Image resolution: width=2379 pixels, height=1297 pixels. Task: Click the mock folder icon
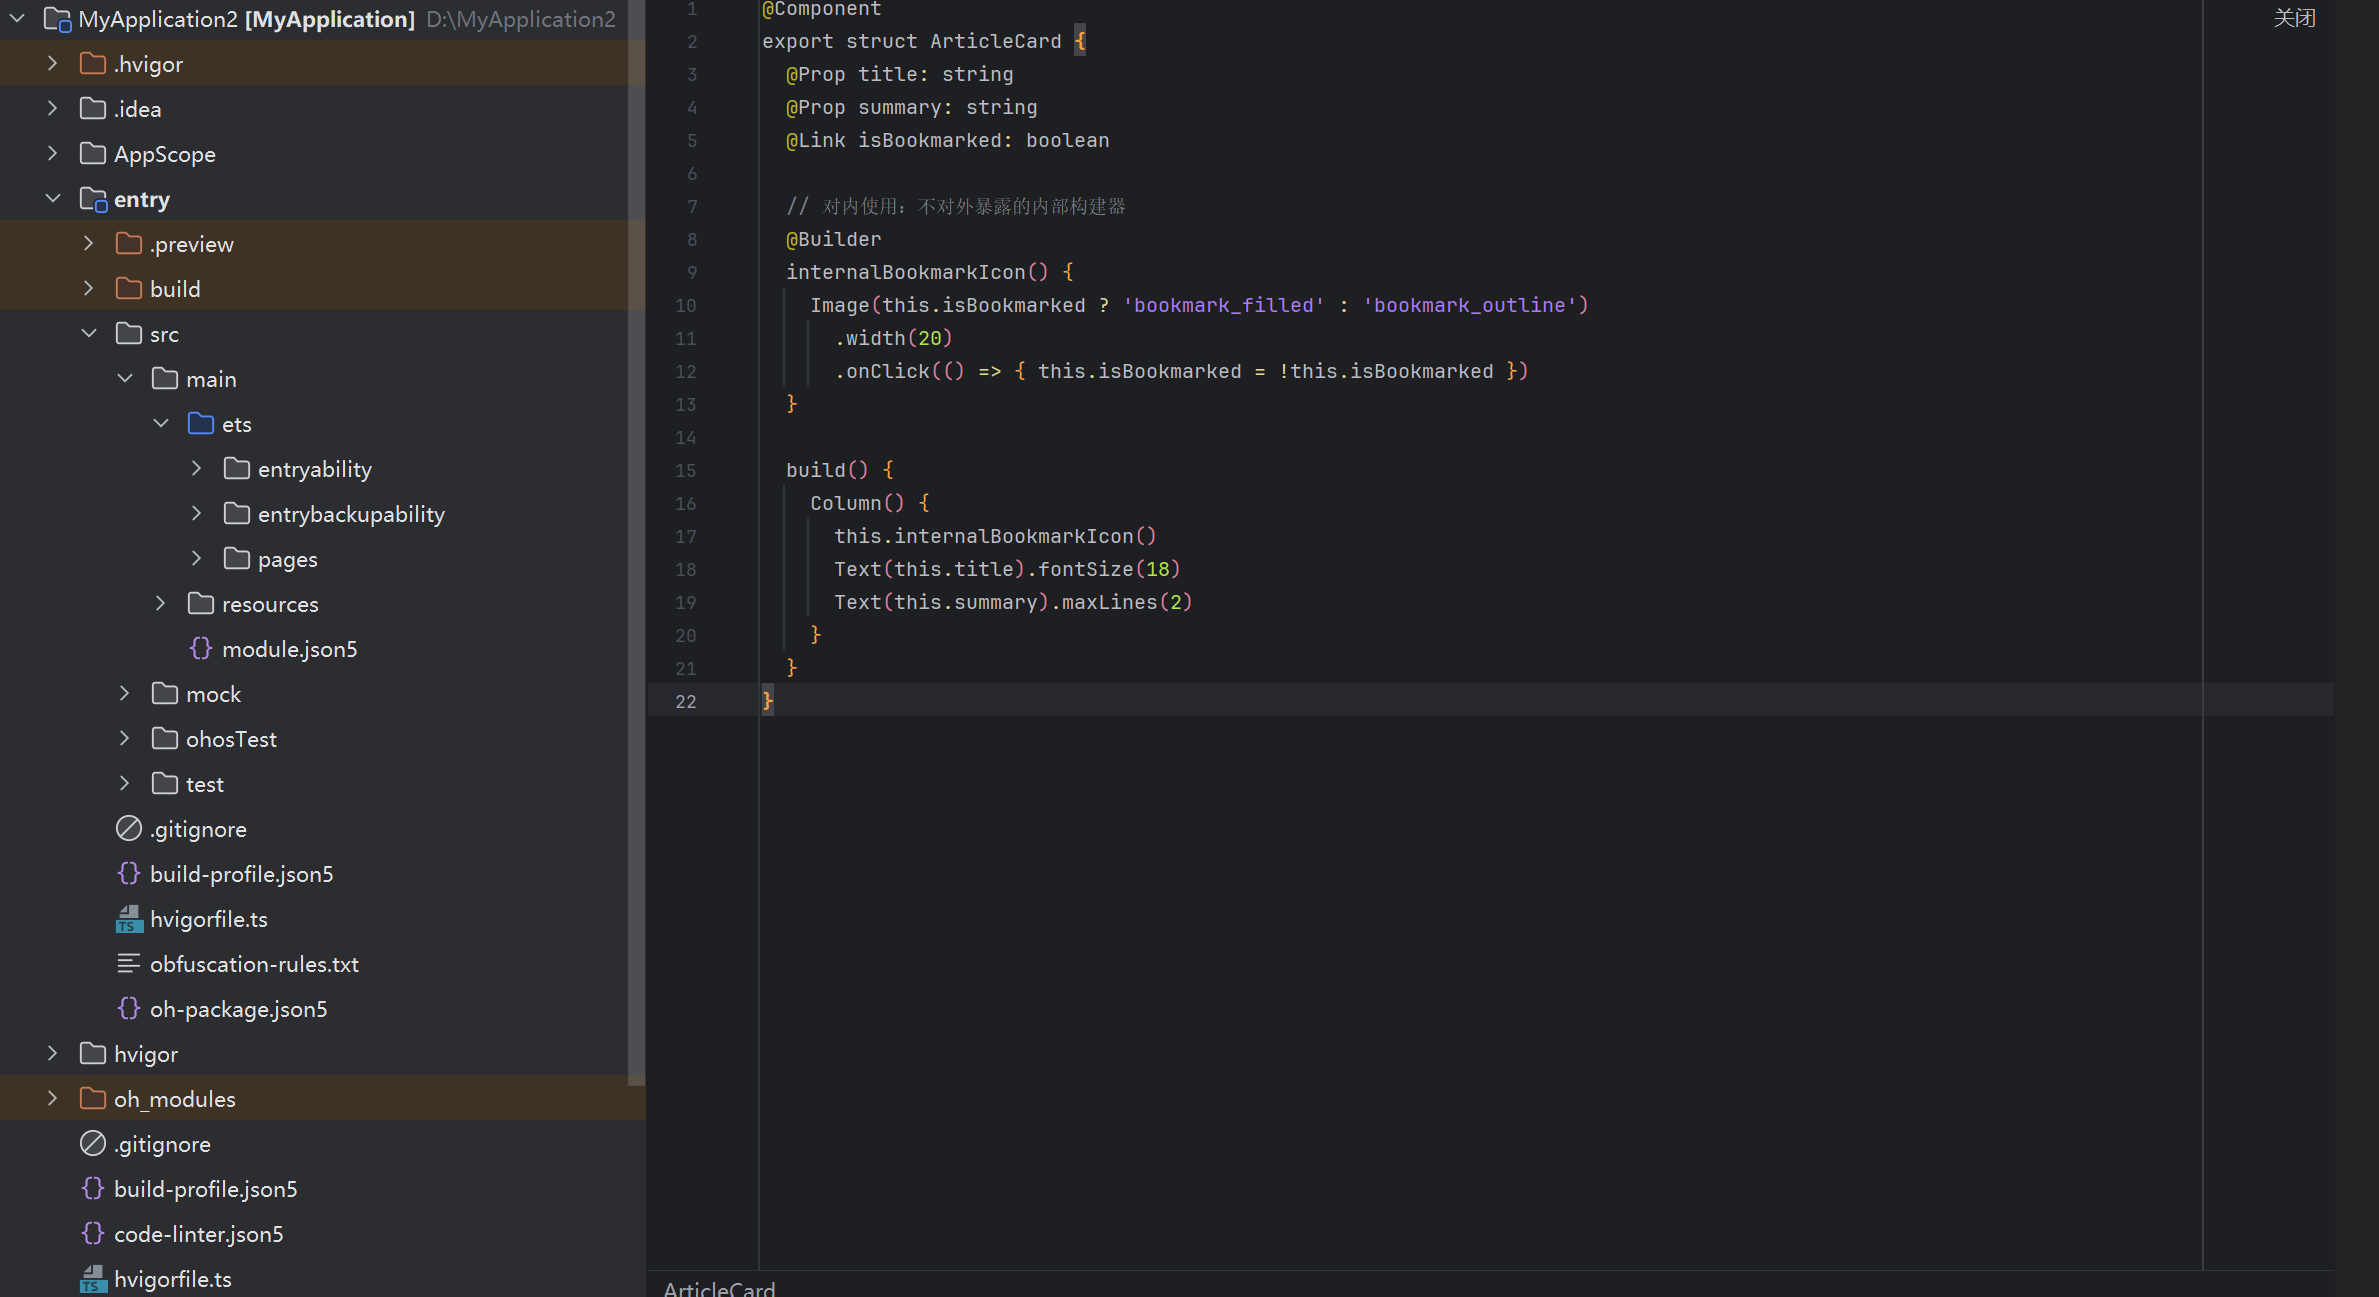click(x=165, y=694)
